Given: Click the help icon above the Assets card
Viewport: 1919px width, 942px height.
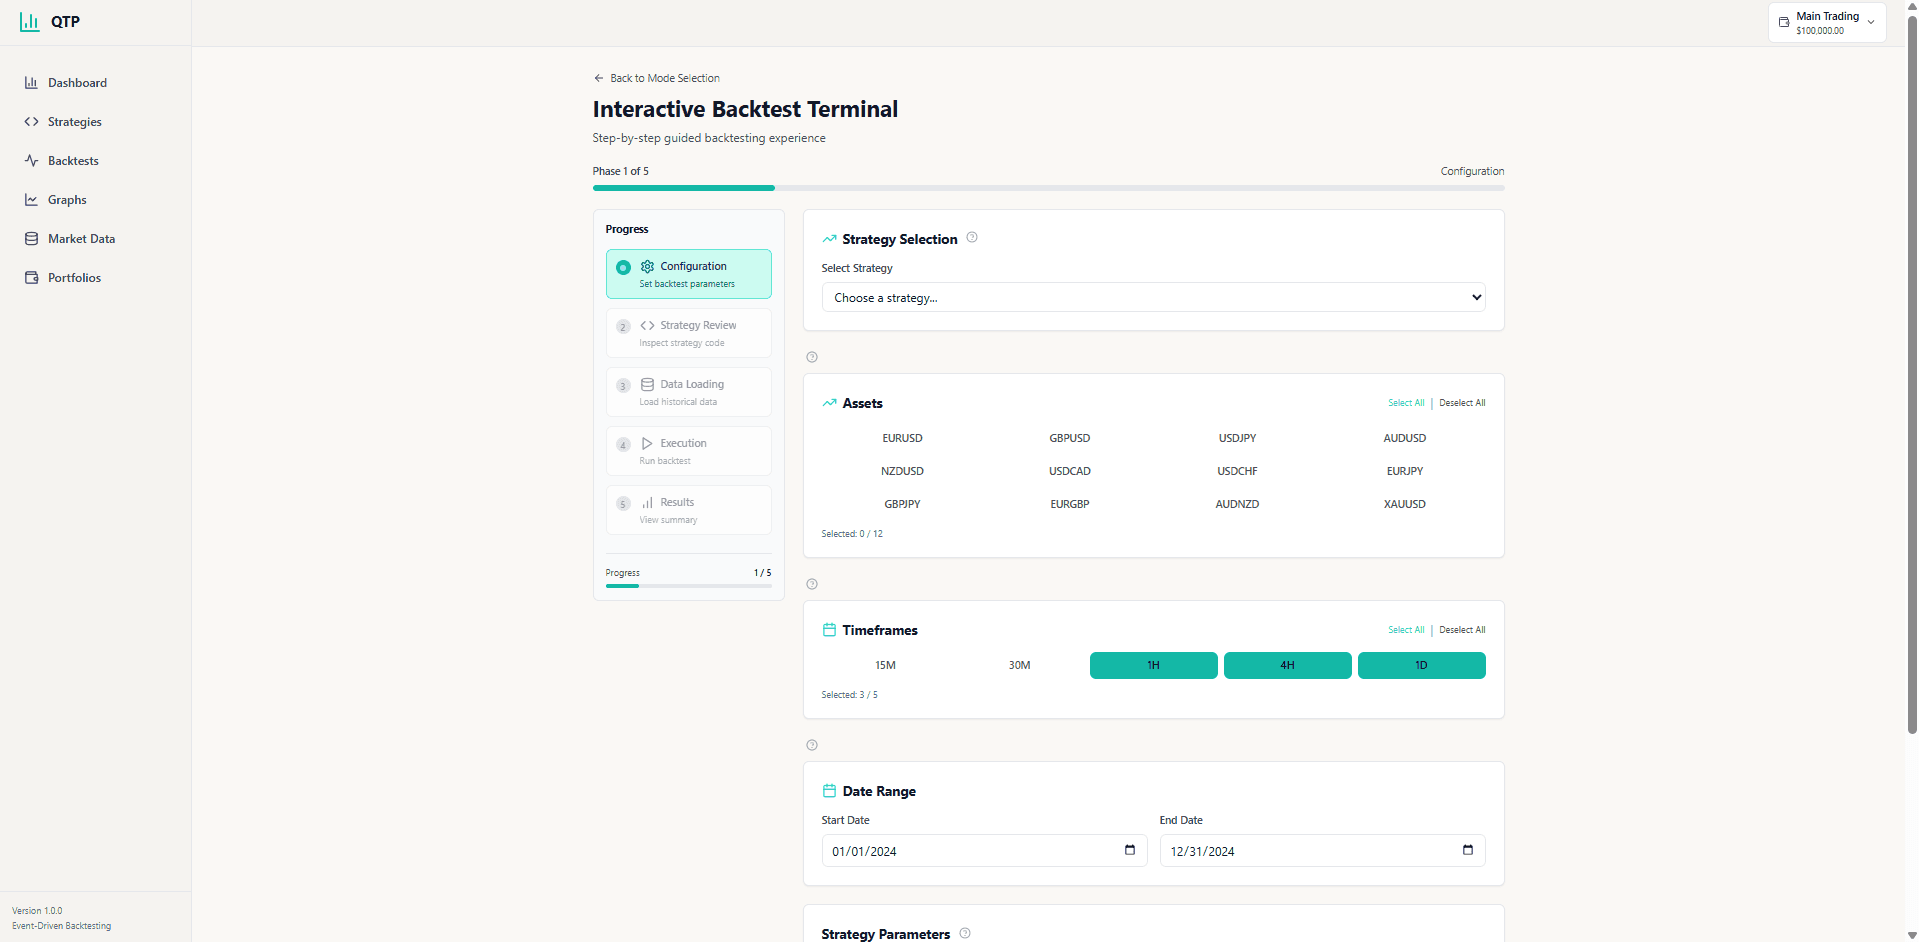Looking at the screenshot, I should (x=812, y=357).
